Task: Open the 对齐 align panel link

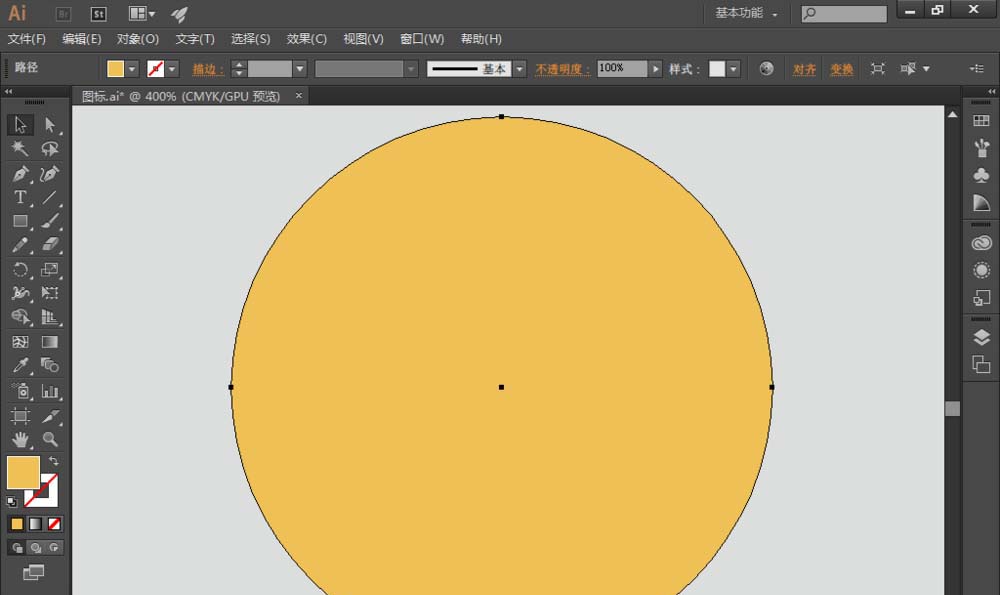Action: click(x=804, y=69)
